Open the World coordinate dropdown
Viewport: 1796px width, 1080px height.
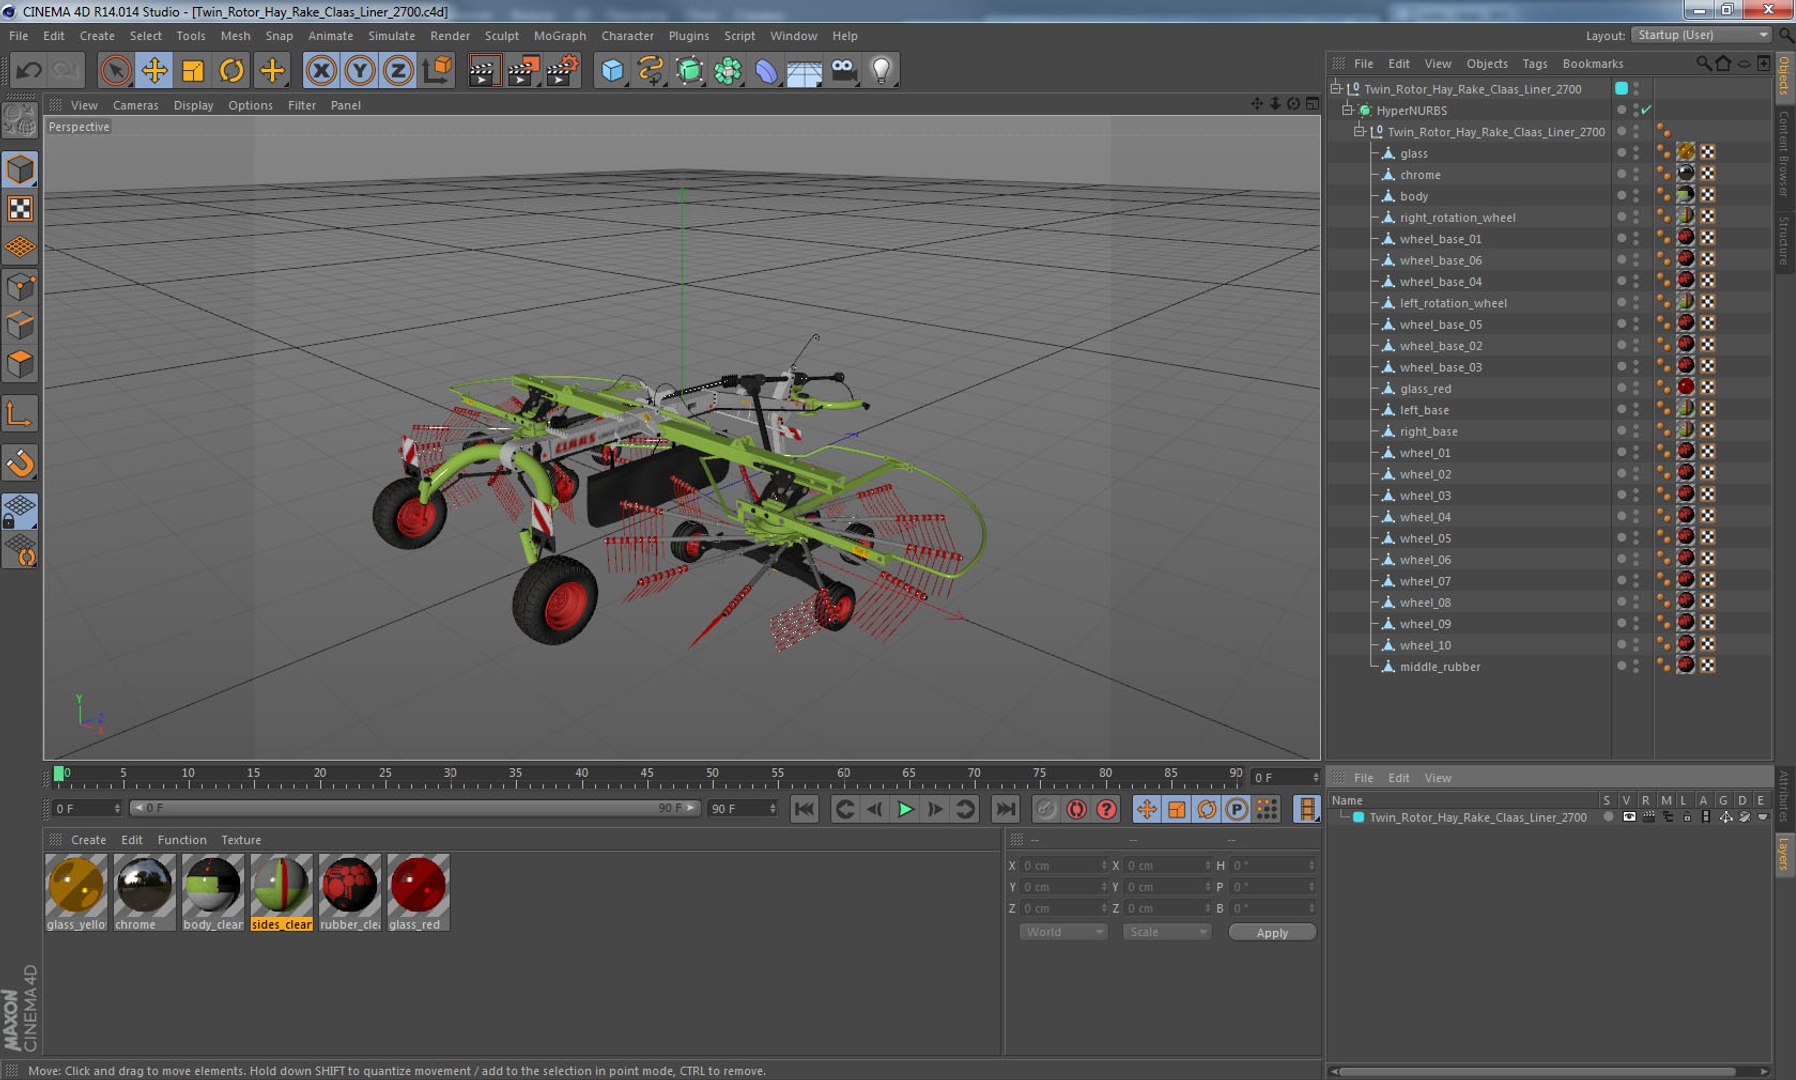click(1062, 932)
